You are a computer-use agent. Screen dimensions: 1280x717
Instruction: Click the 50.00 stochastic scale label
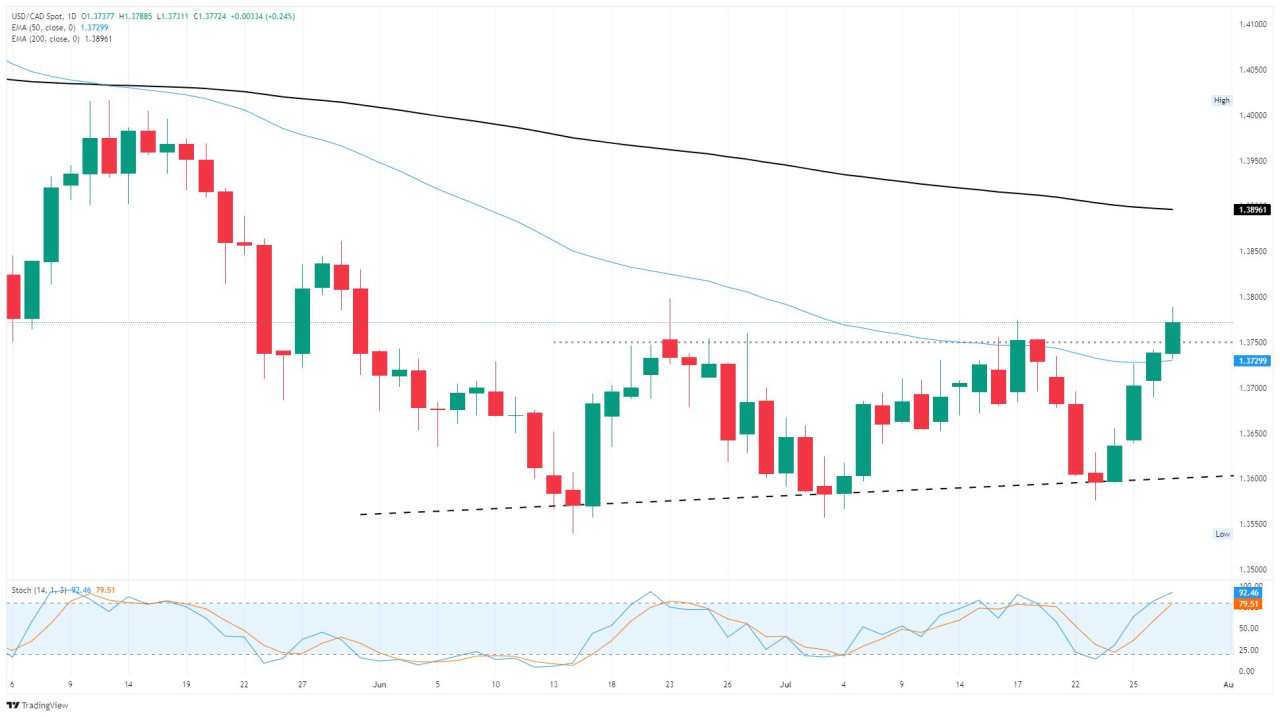click(1250, 629)
